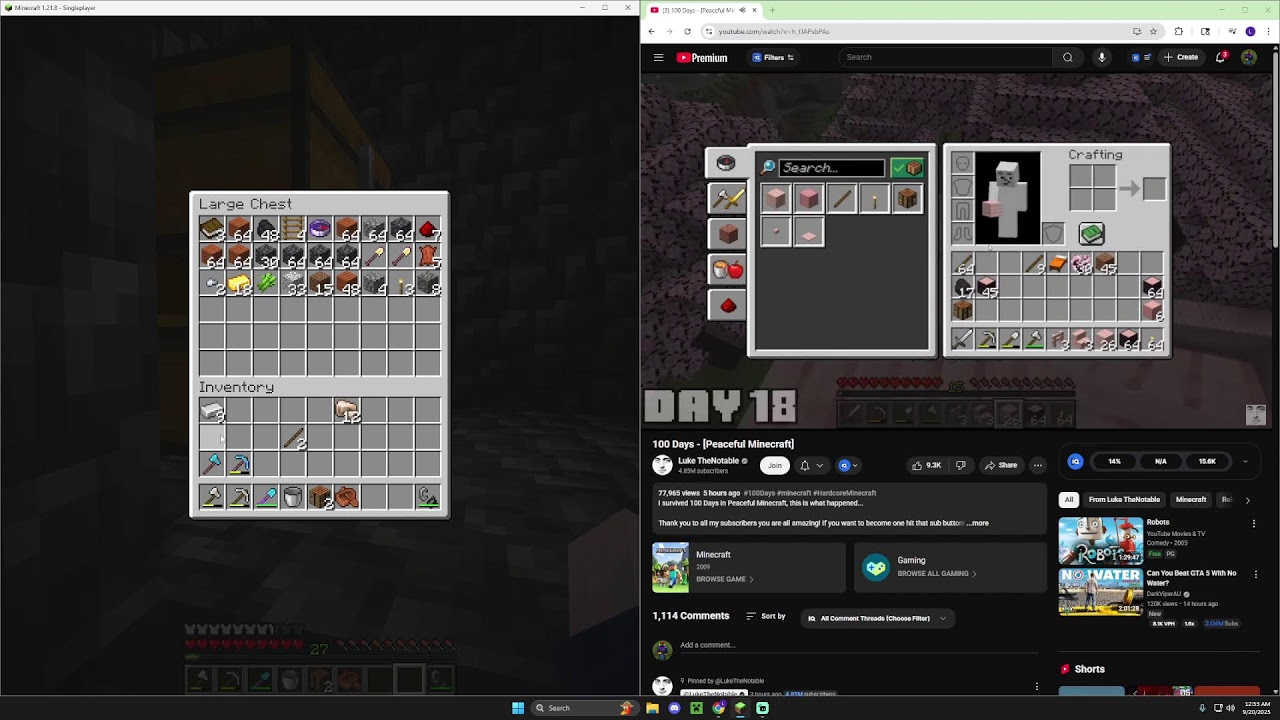Image resolution: width=1280 pixels, height=720 pixels.
Task: Select the iron ingot stack in Inventory
Action: (x=211, y=410)
